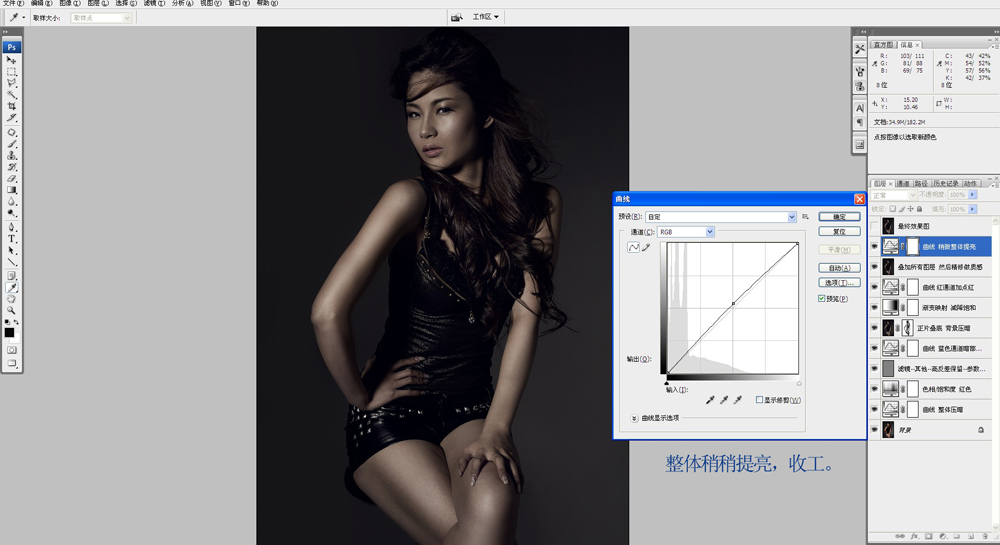Viewport: 1000px width, 545px height.
Task: Click the 自动 auto button
Action: pyautogui.click(x=839, y=268)
